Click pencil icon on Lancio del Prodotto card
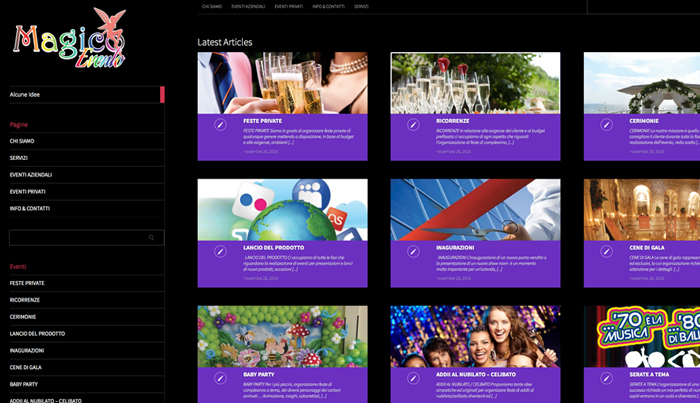The width and height of the screenshot is (700, 403). [220, 252]
